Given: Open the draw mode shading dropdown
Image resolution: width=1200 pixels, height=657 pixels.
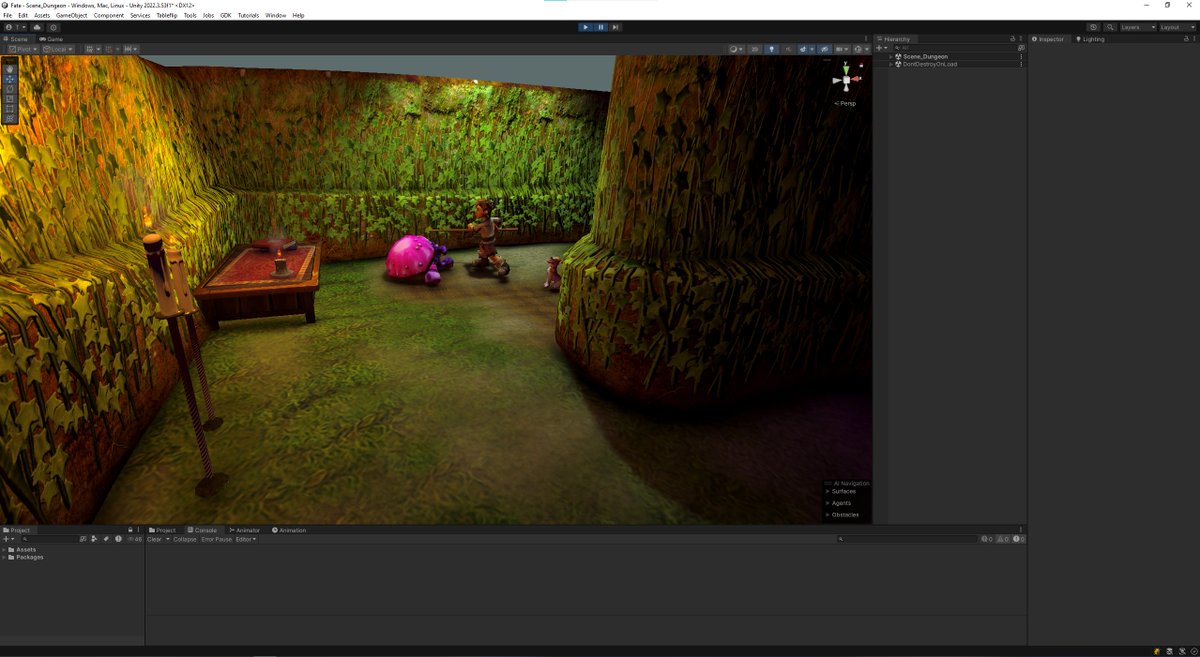Looking at the screenshot, I should (x=735, y=49).
